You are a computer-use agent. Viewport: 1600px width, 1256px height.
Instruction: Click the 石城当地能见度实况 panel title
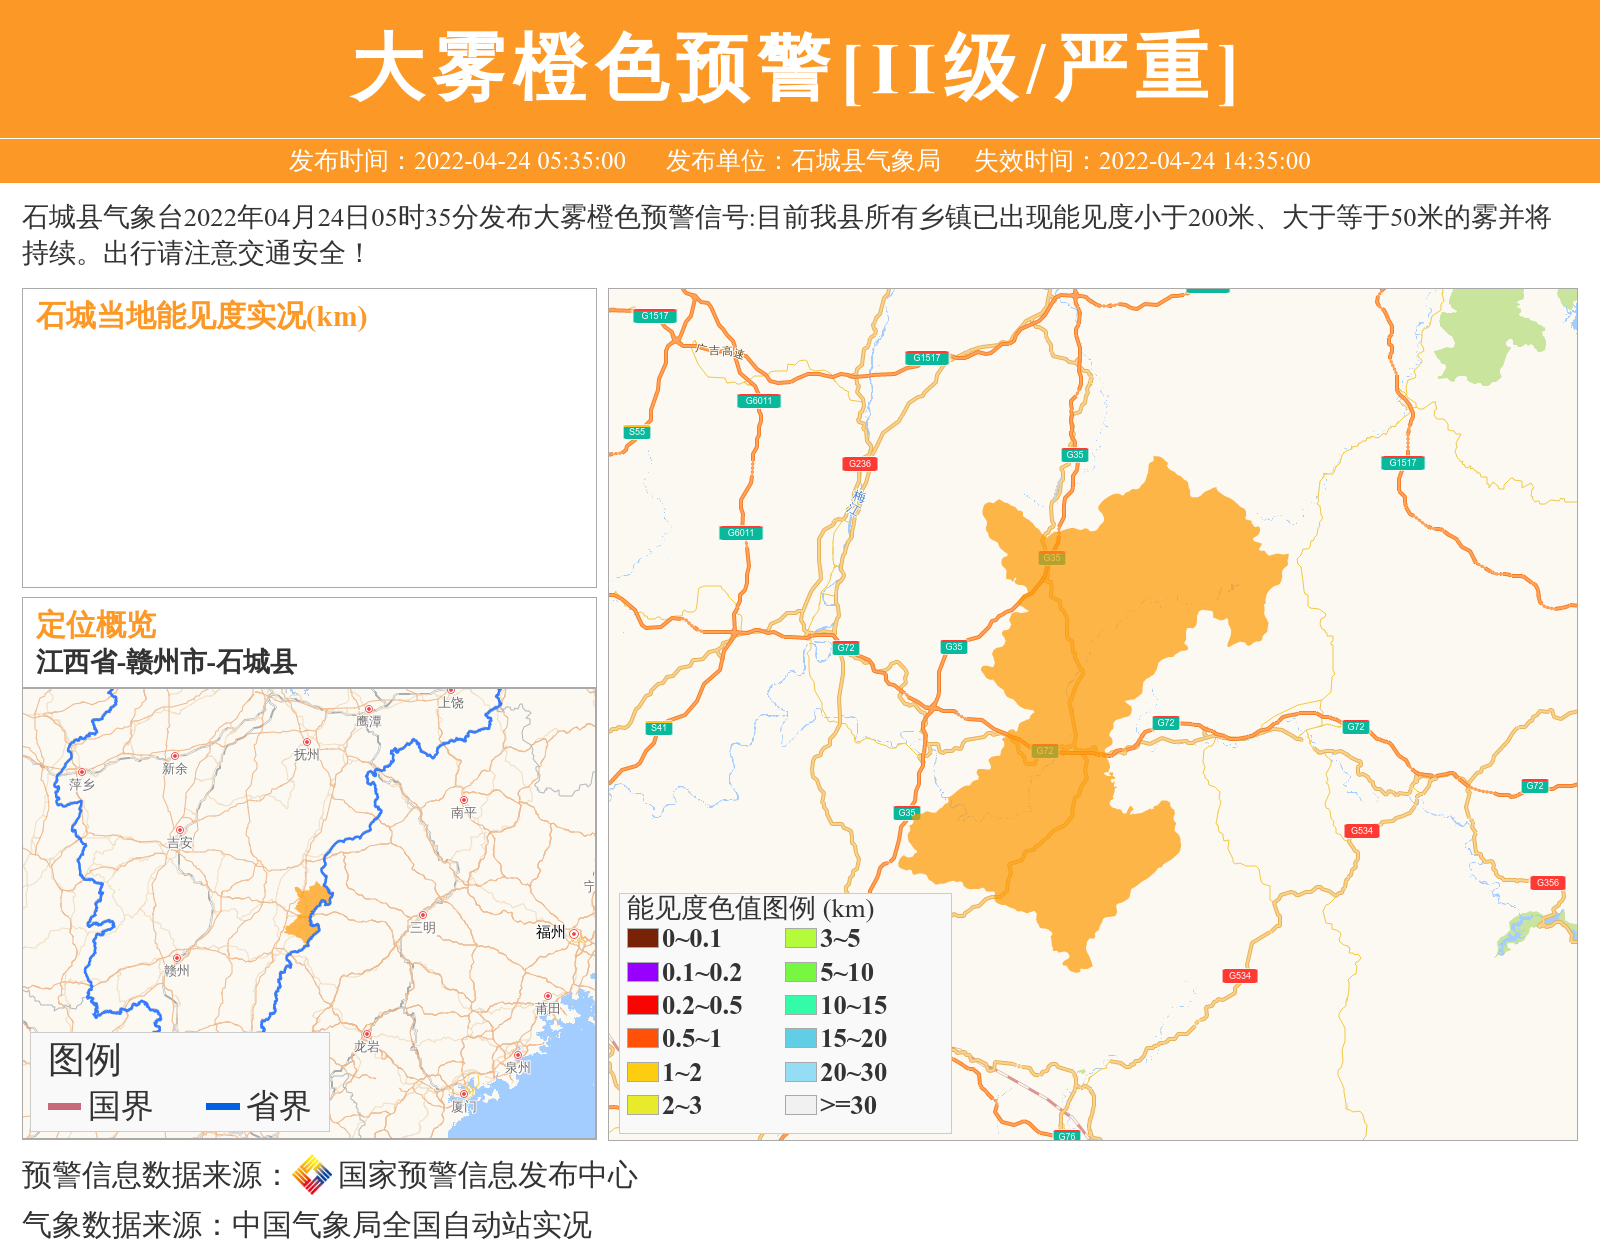click(x=201, y=316)
